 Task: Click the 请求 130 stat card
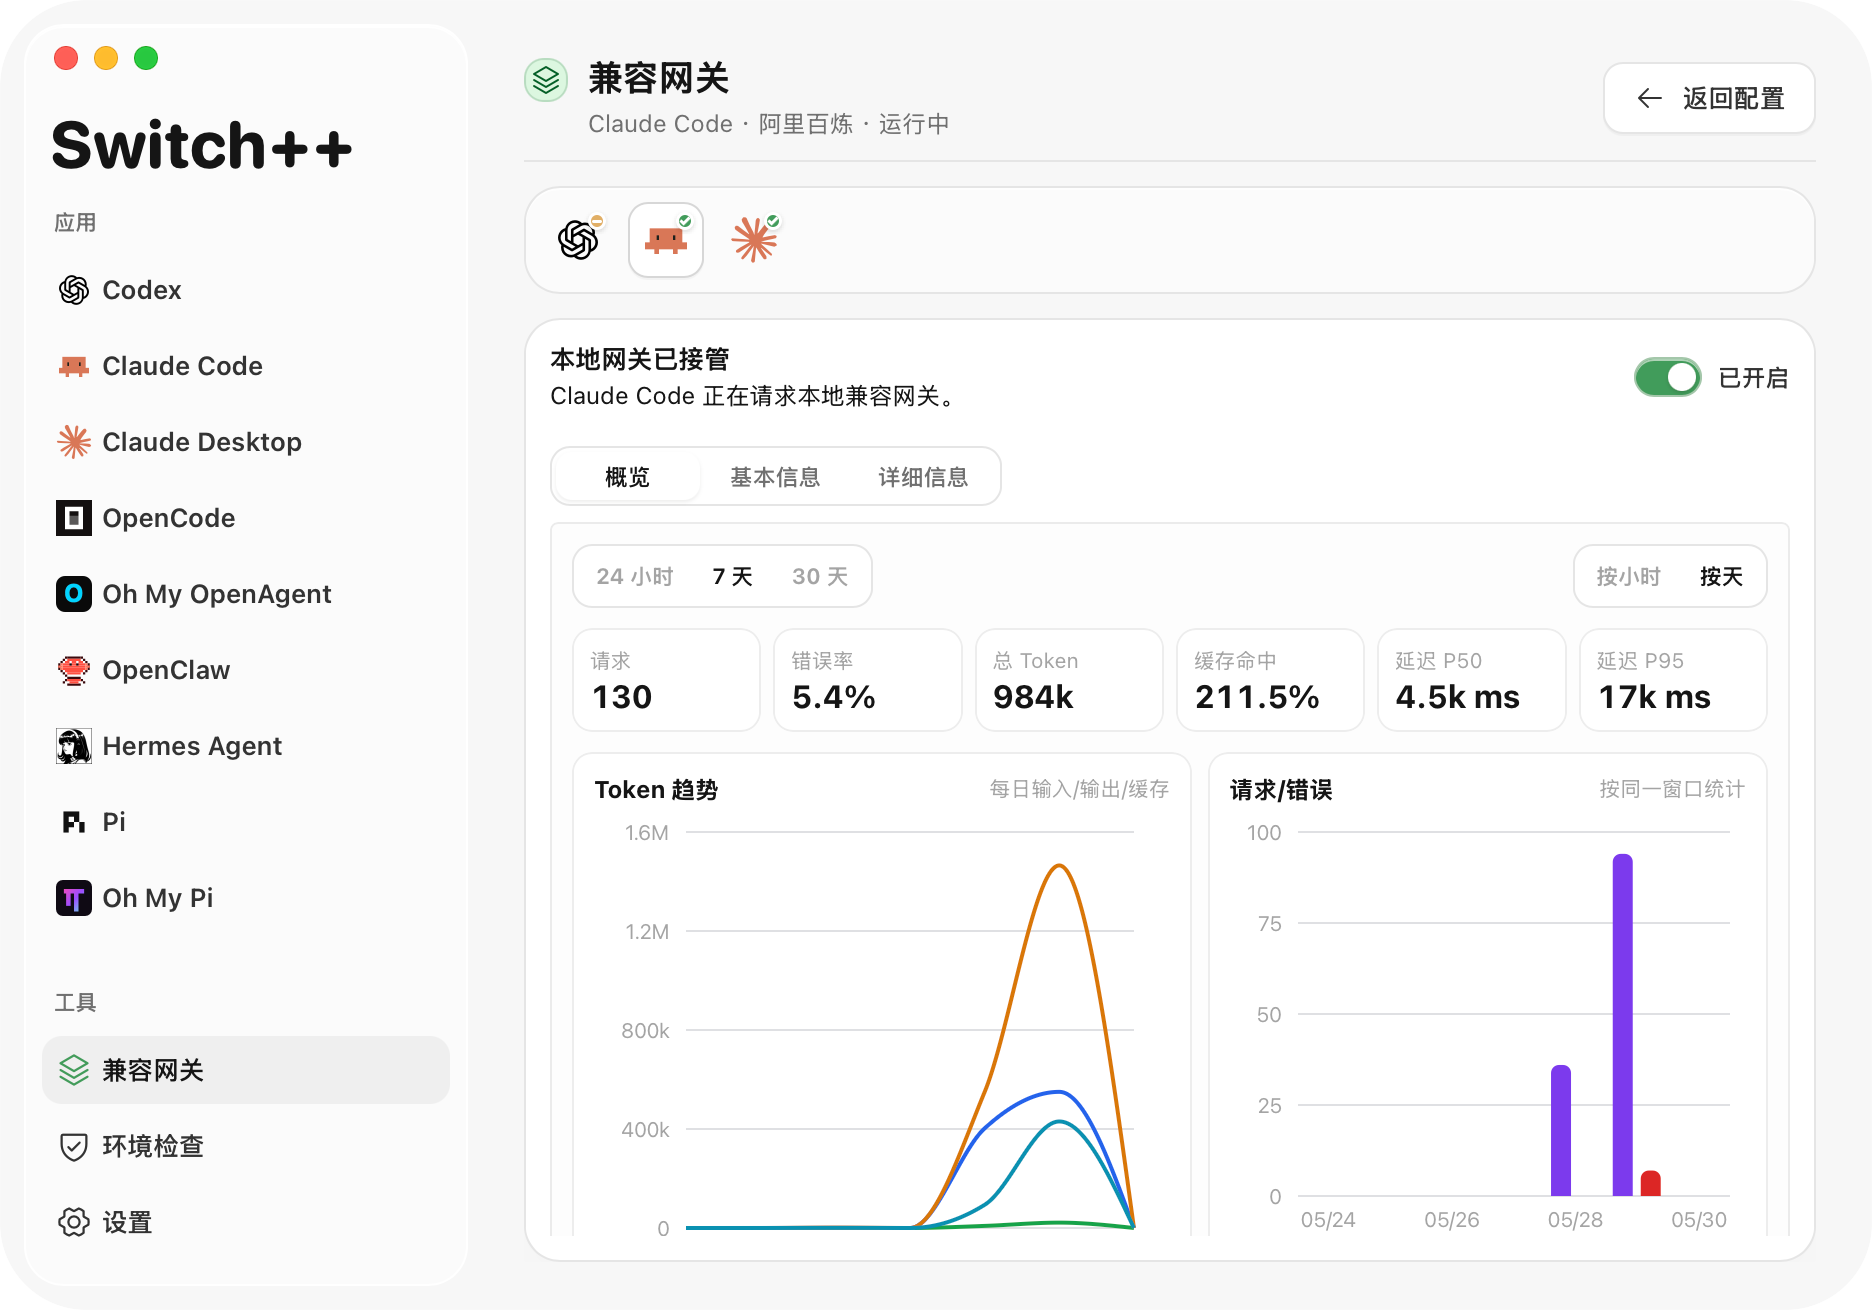click(x=666, y=680)
